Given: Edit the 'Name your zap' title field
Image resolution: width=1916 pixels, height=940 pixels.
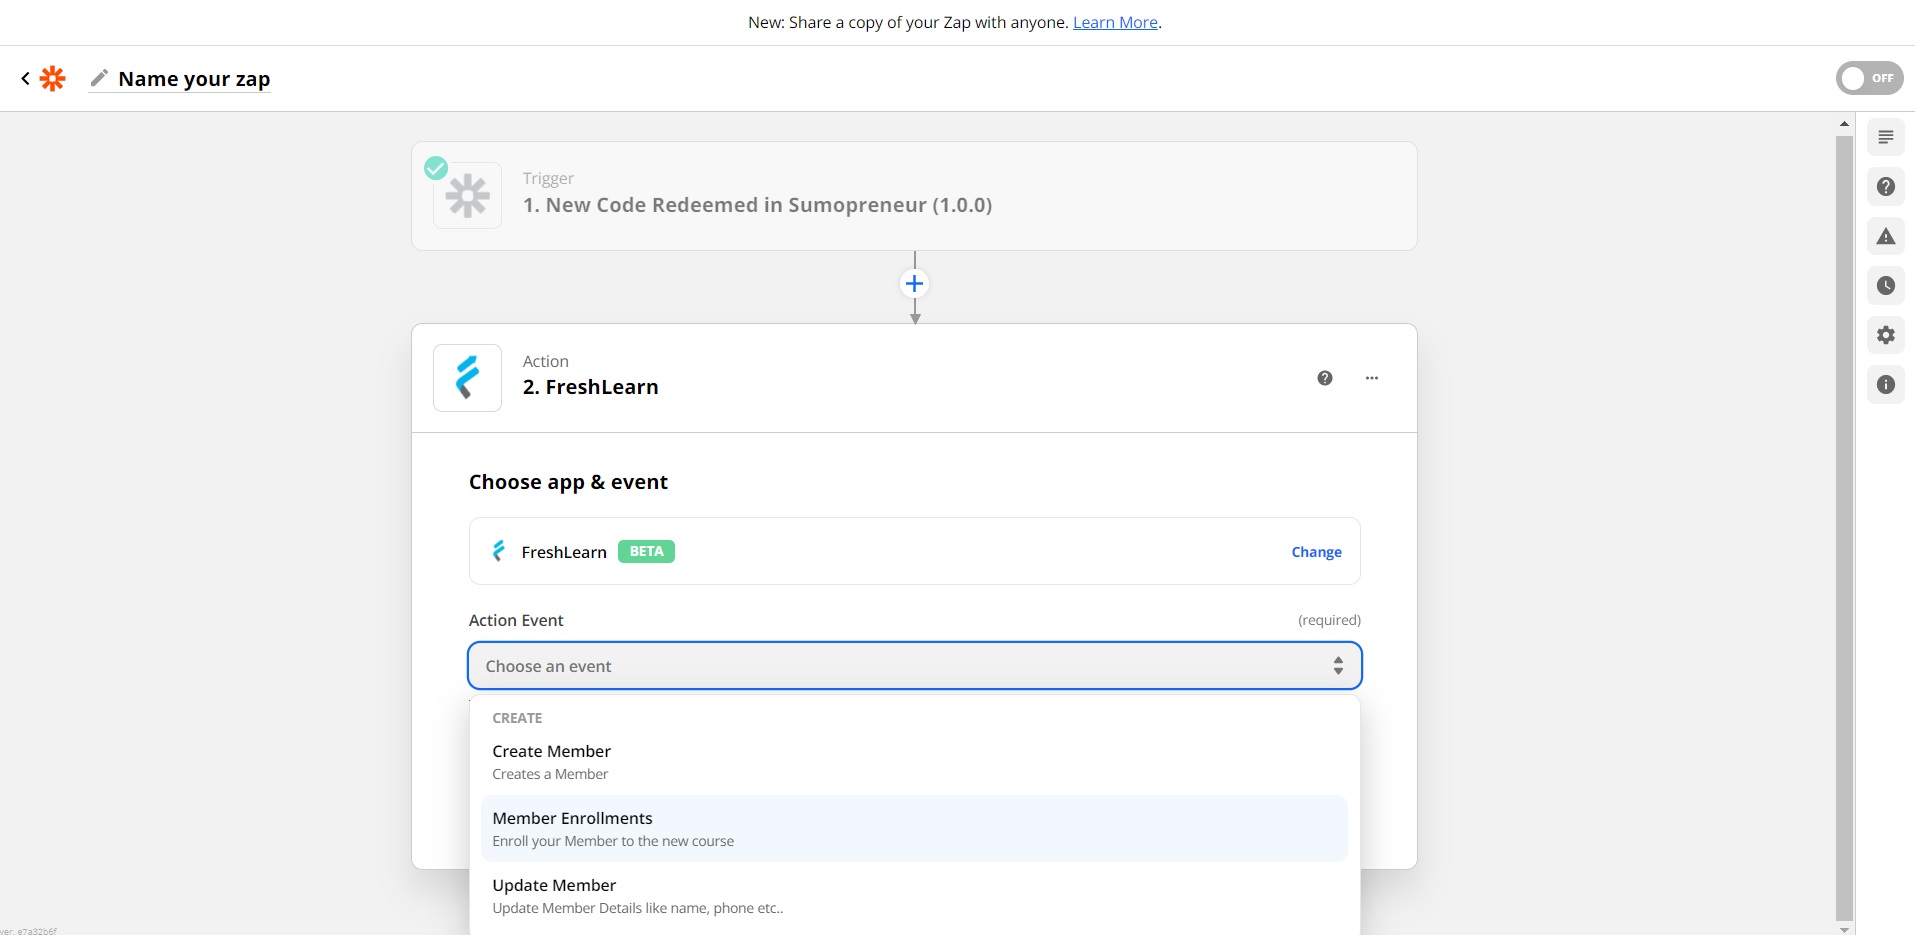Looking at the screenshot, I should pos(194,79).
